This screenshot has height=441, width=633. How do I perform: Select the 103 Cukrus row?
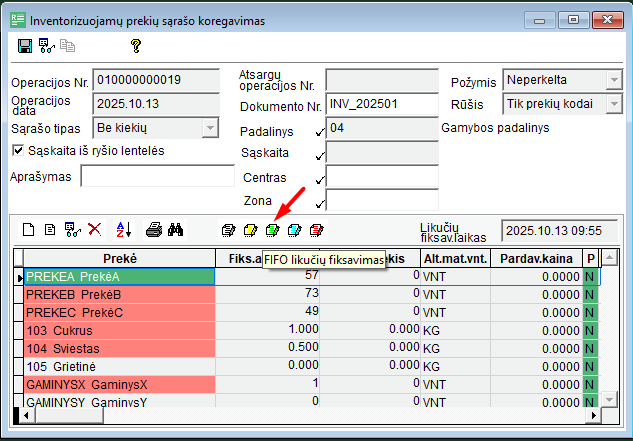point(119,329)
